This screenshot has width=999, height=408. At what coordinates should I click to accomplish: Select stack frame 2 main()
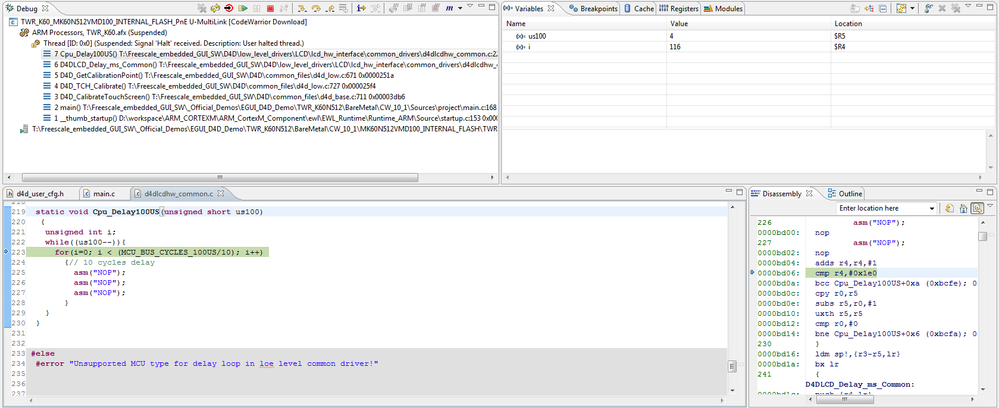point(270,107)
